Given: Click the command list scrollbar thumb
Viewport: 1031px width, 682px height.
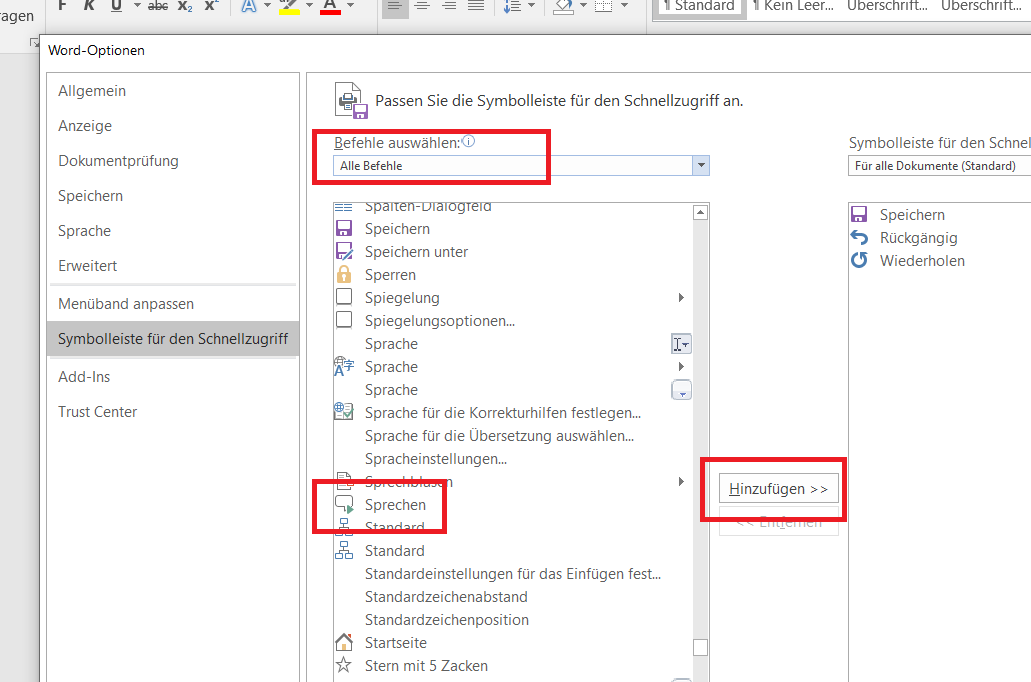Looking at the screenshot, I should pos(700,648).
